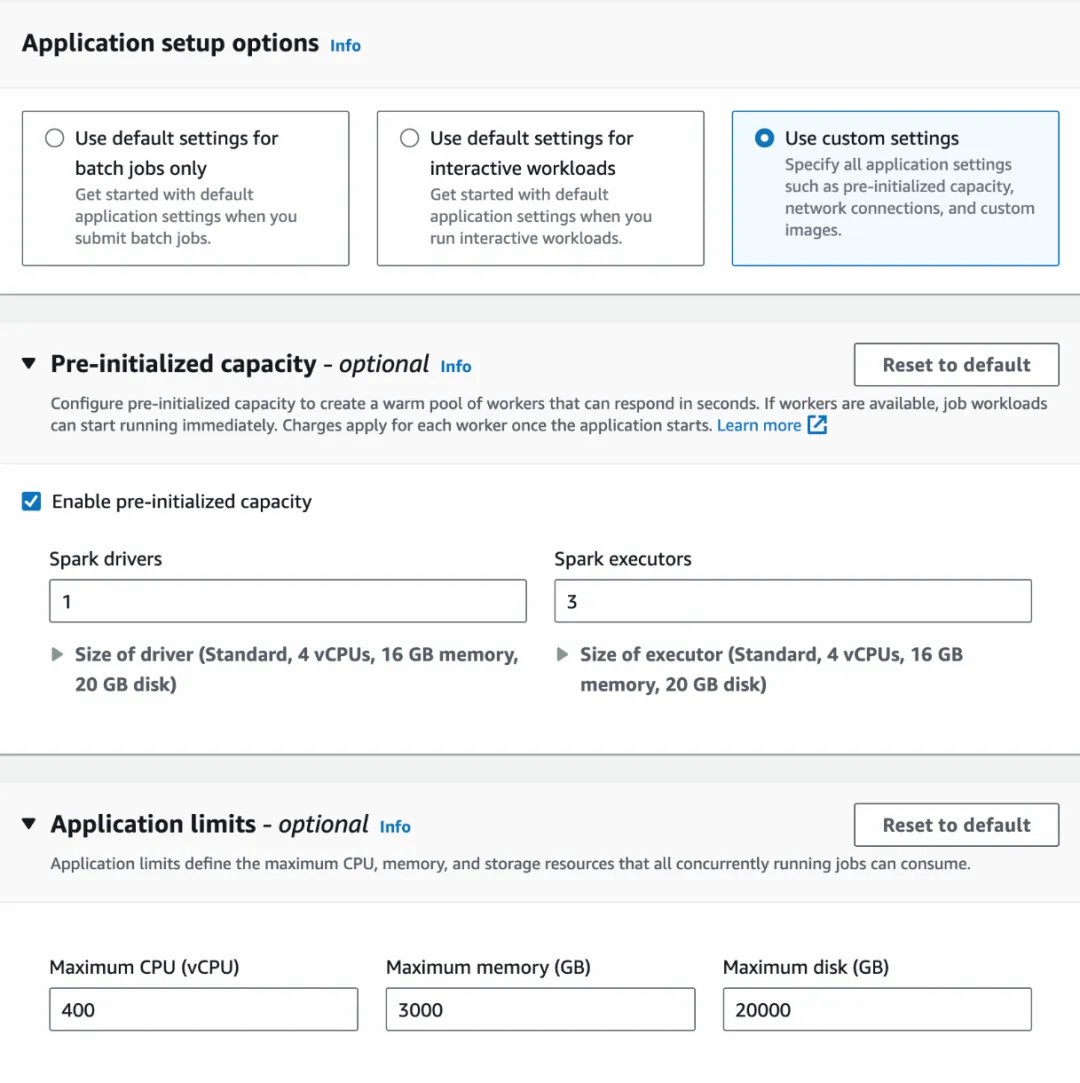Viewport: 1080px width, 1083px height.
Task: Click the Spark executors input field
Action: point(793,601)
